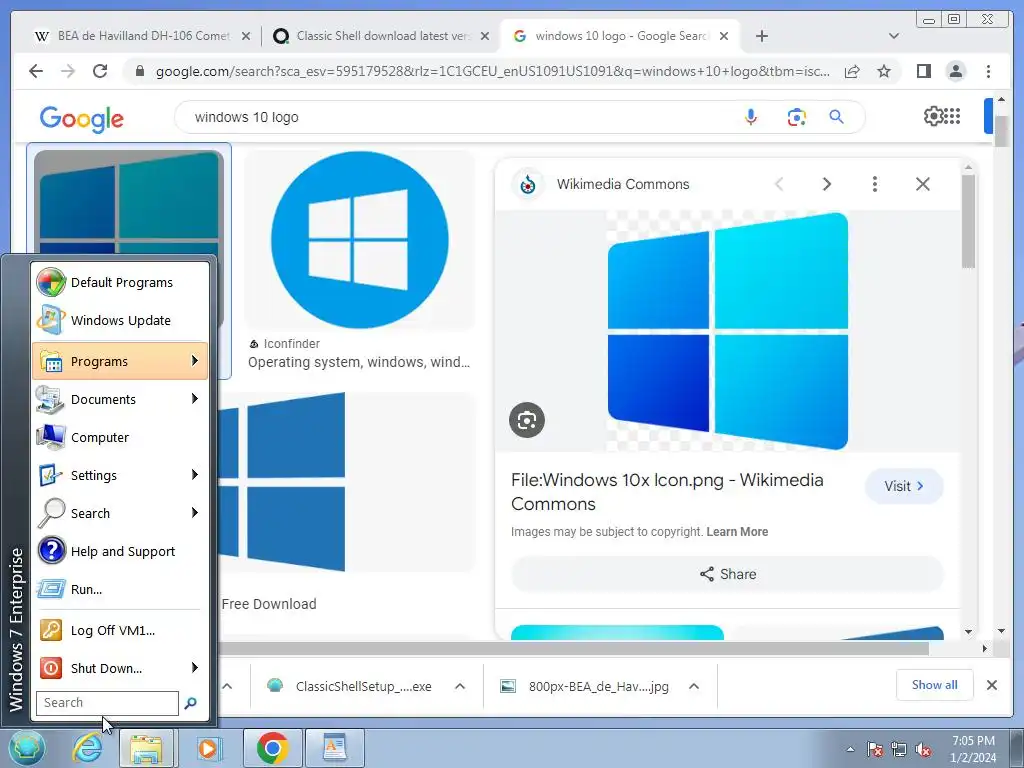Switch to Classic Shell download tab
Viewport: 1024px width, 768px height.
pyautogui.click(x=381, y=36)
